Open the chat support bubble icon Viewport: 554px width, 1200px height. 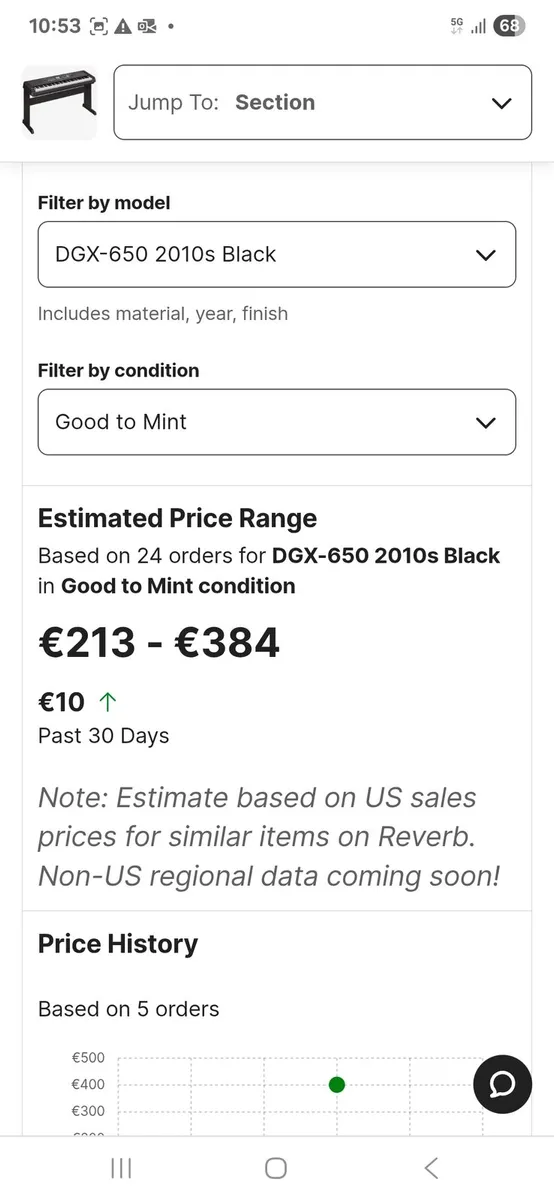coord(502,1084)
